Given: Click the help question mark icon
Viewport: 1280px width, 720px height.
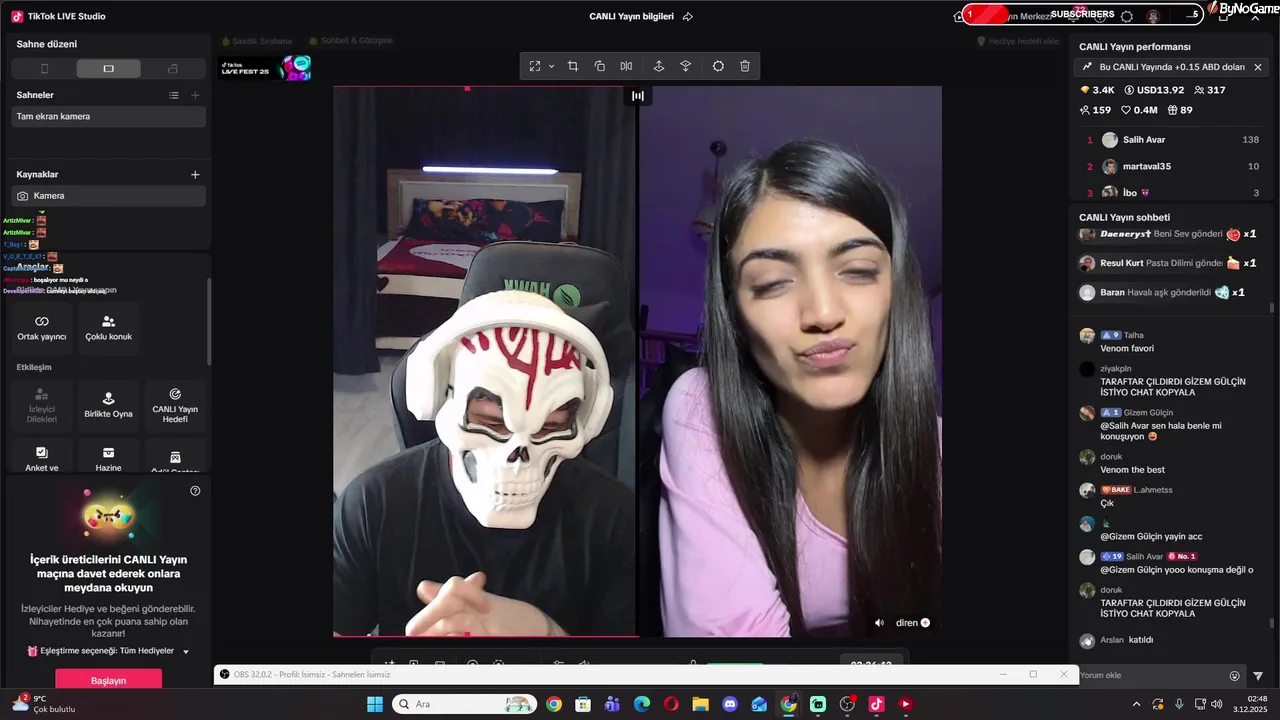Looking at the screenshot, I should 195,491.
